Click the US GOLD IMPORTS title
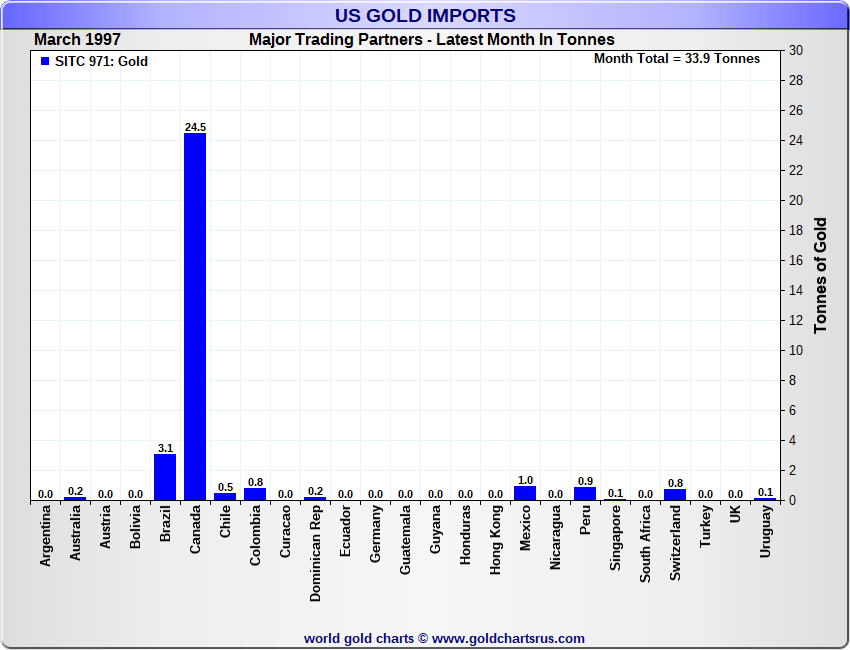 coord(426,16)
